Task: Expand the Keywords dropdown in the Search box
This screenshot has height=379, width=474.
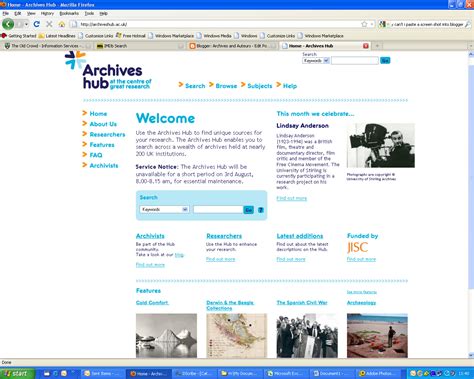Action: point(164,209)
